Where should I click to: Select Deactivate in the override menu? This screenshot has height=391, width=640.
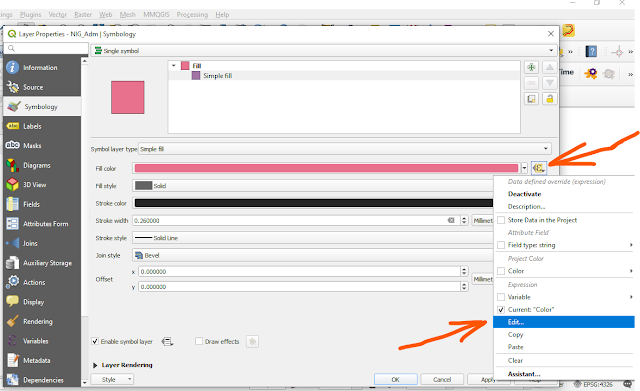point(524,194)
